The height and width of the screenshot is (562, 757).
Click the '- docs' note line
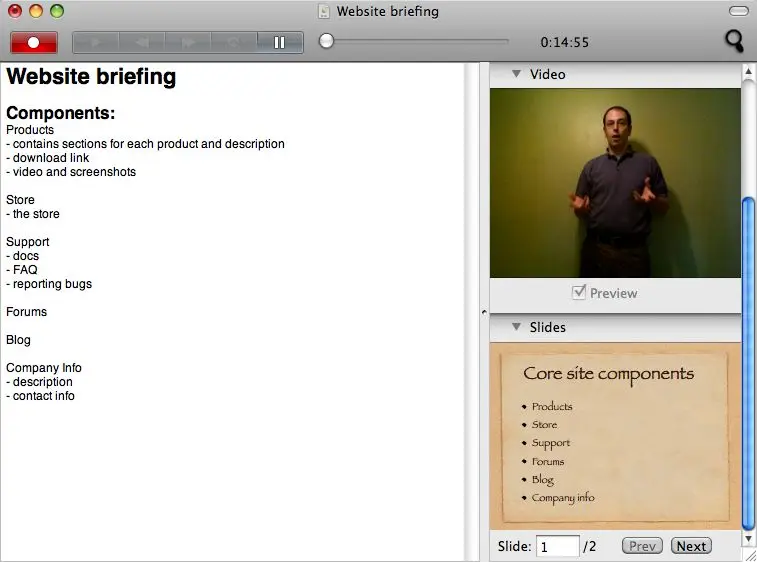[23, 256]
